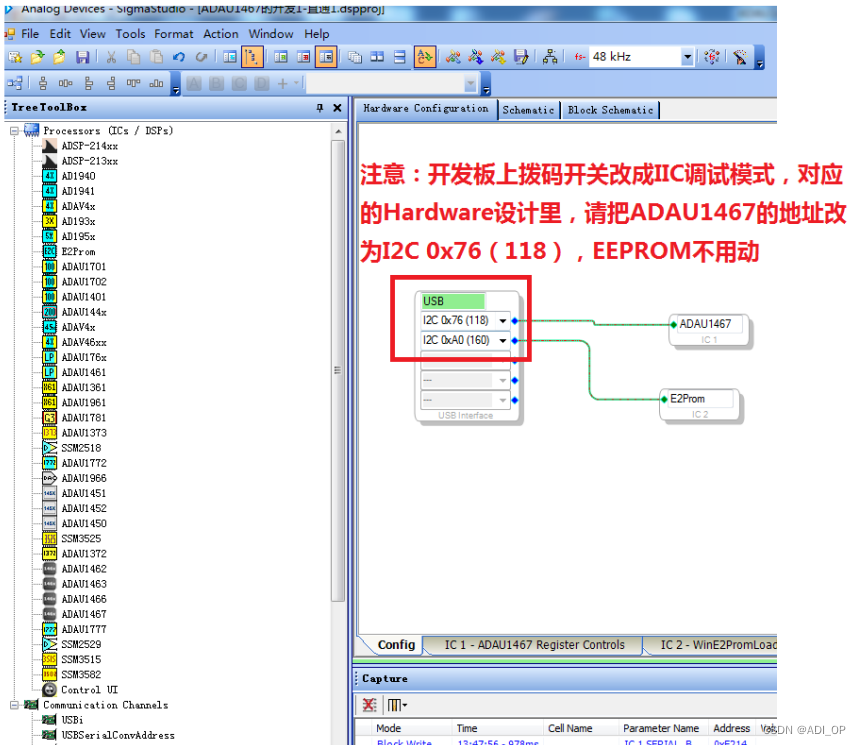Click the Redo icon on the toolbar
The width and height of the screenshot is (861, 745).
pyautogui.click(x=199, y=57)
